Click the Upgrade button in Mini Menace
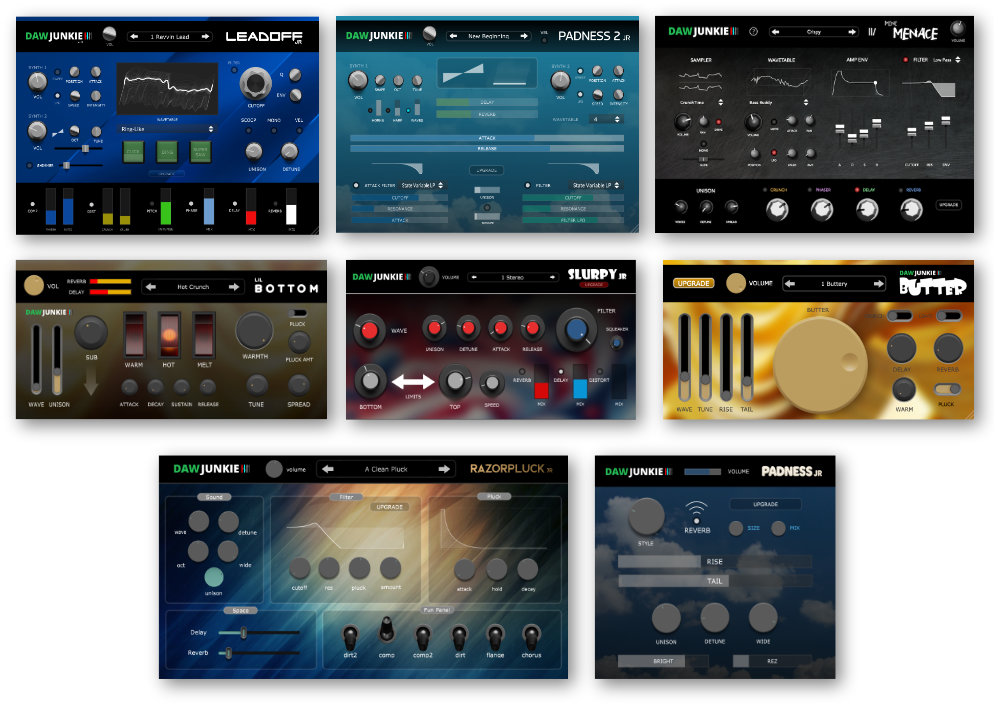 948,205
